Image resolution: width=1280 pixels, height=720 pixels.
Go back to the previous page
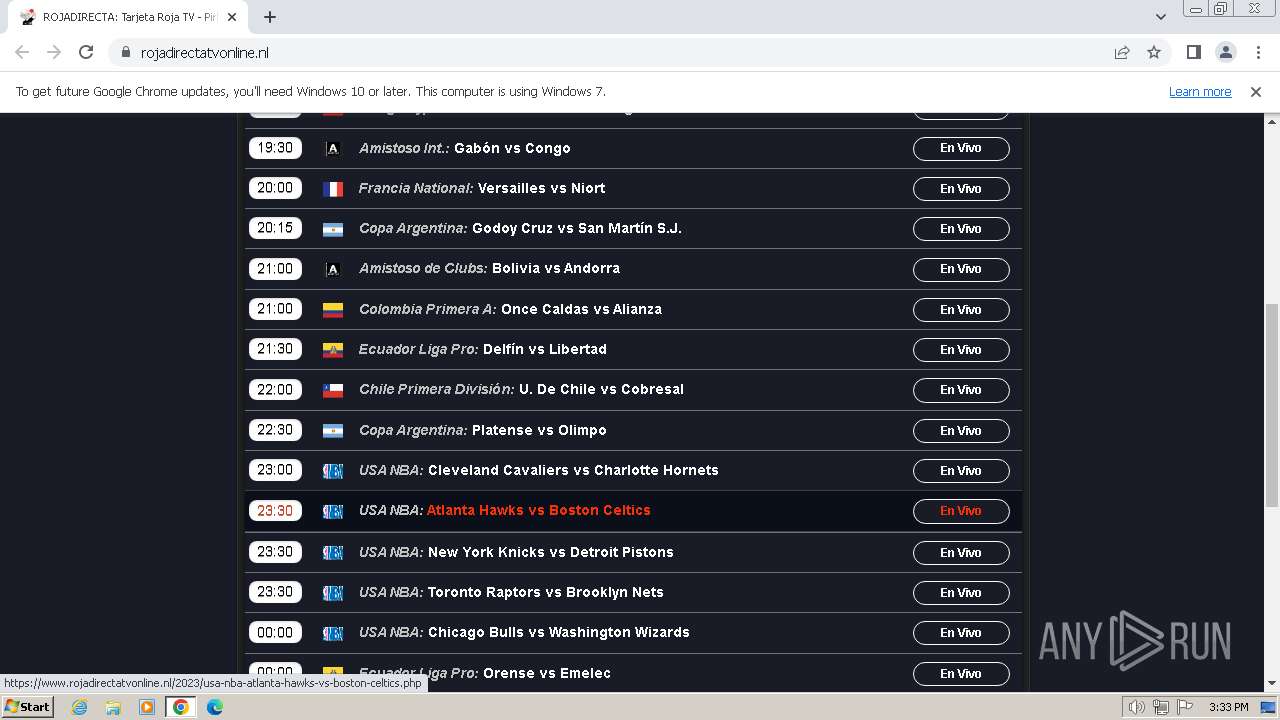(x=22, y=53)
